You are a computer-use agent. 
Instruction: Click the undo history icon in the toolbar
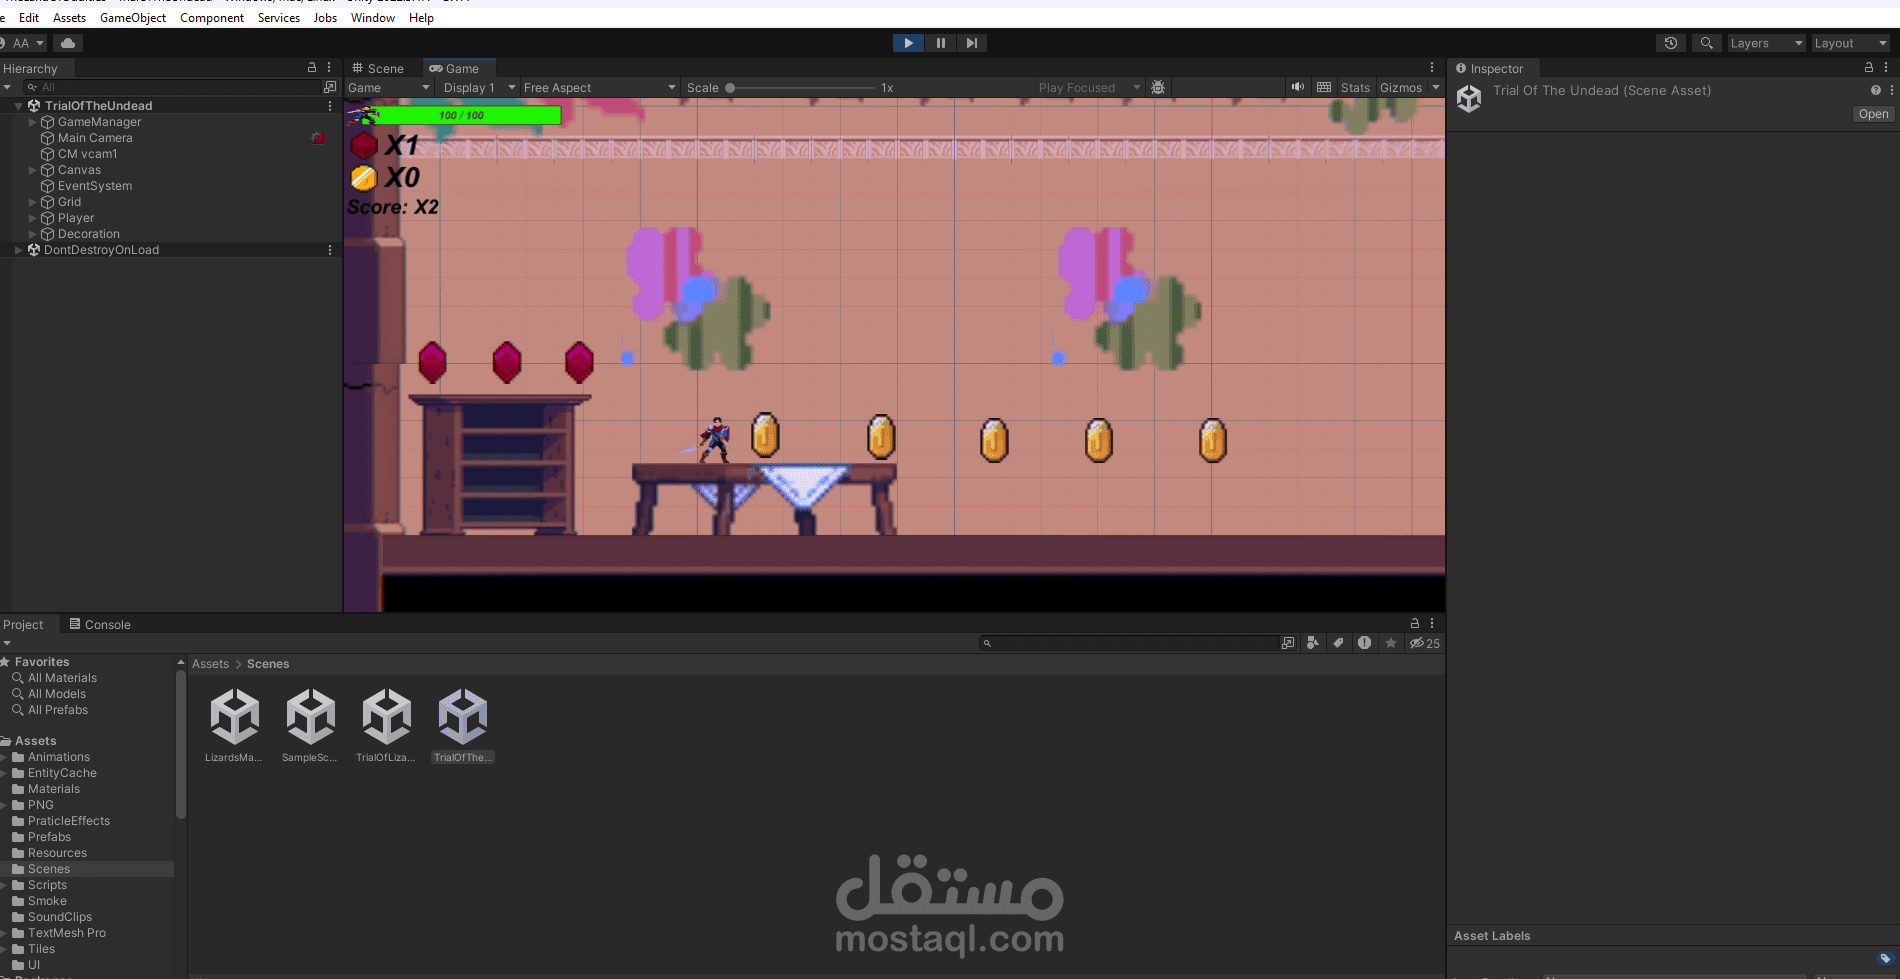(1670, 43)
